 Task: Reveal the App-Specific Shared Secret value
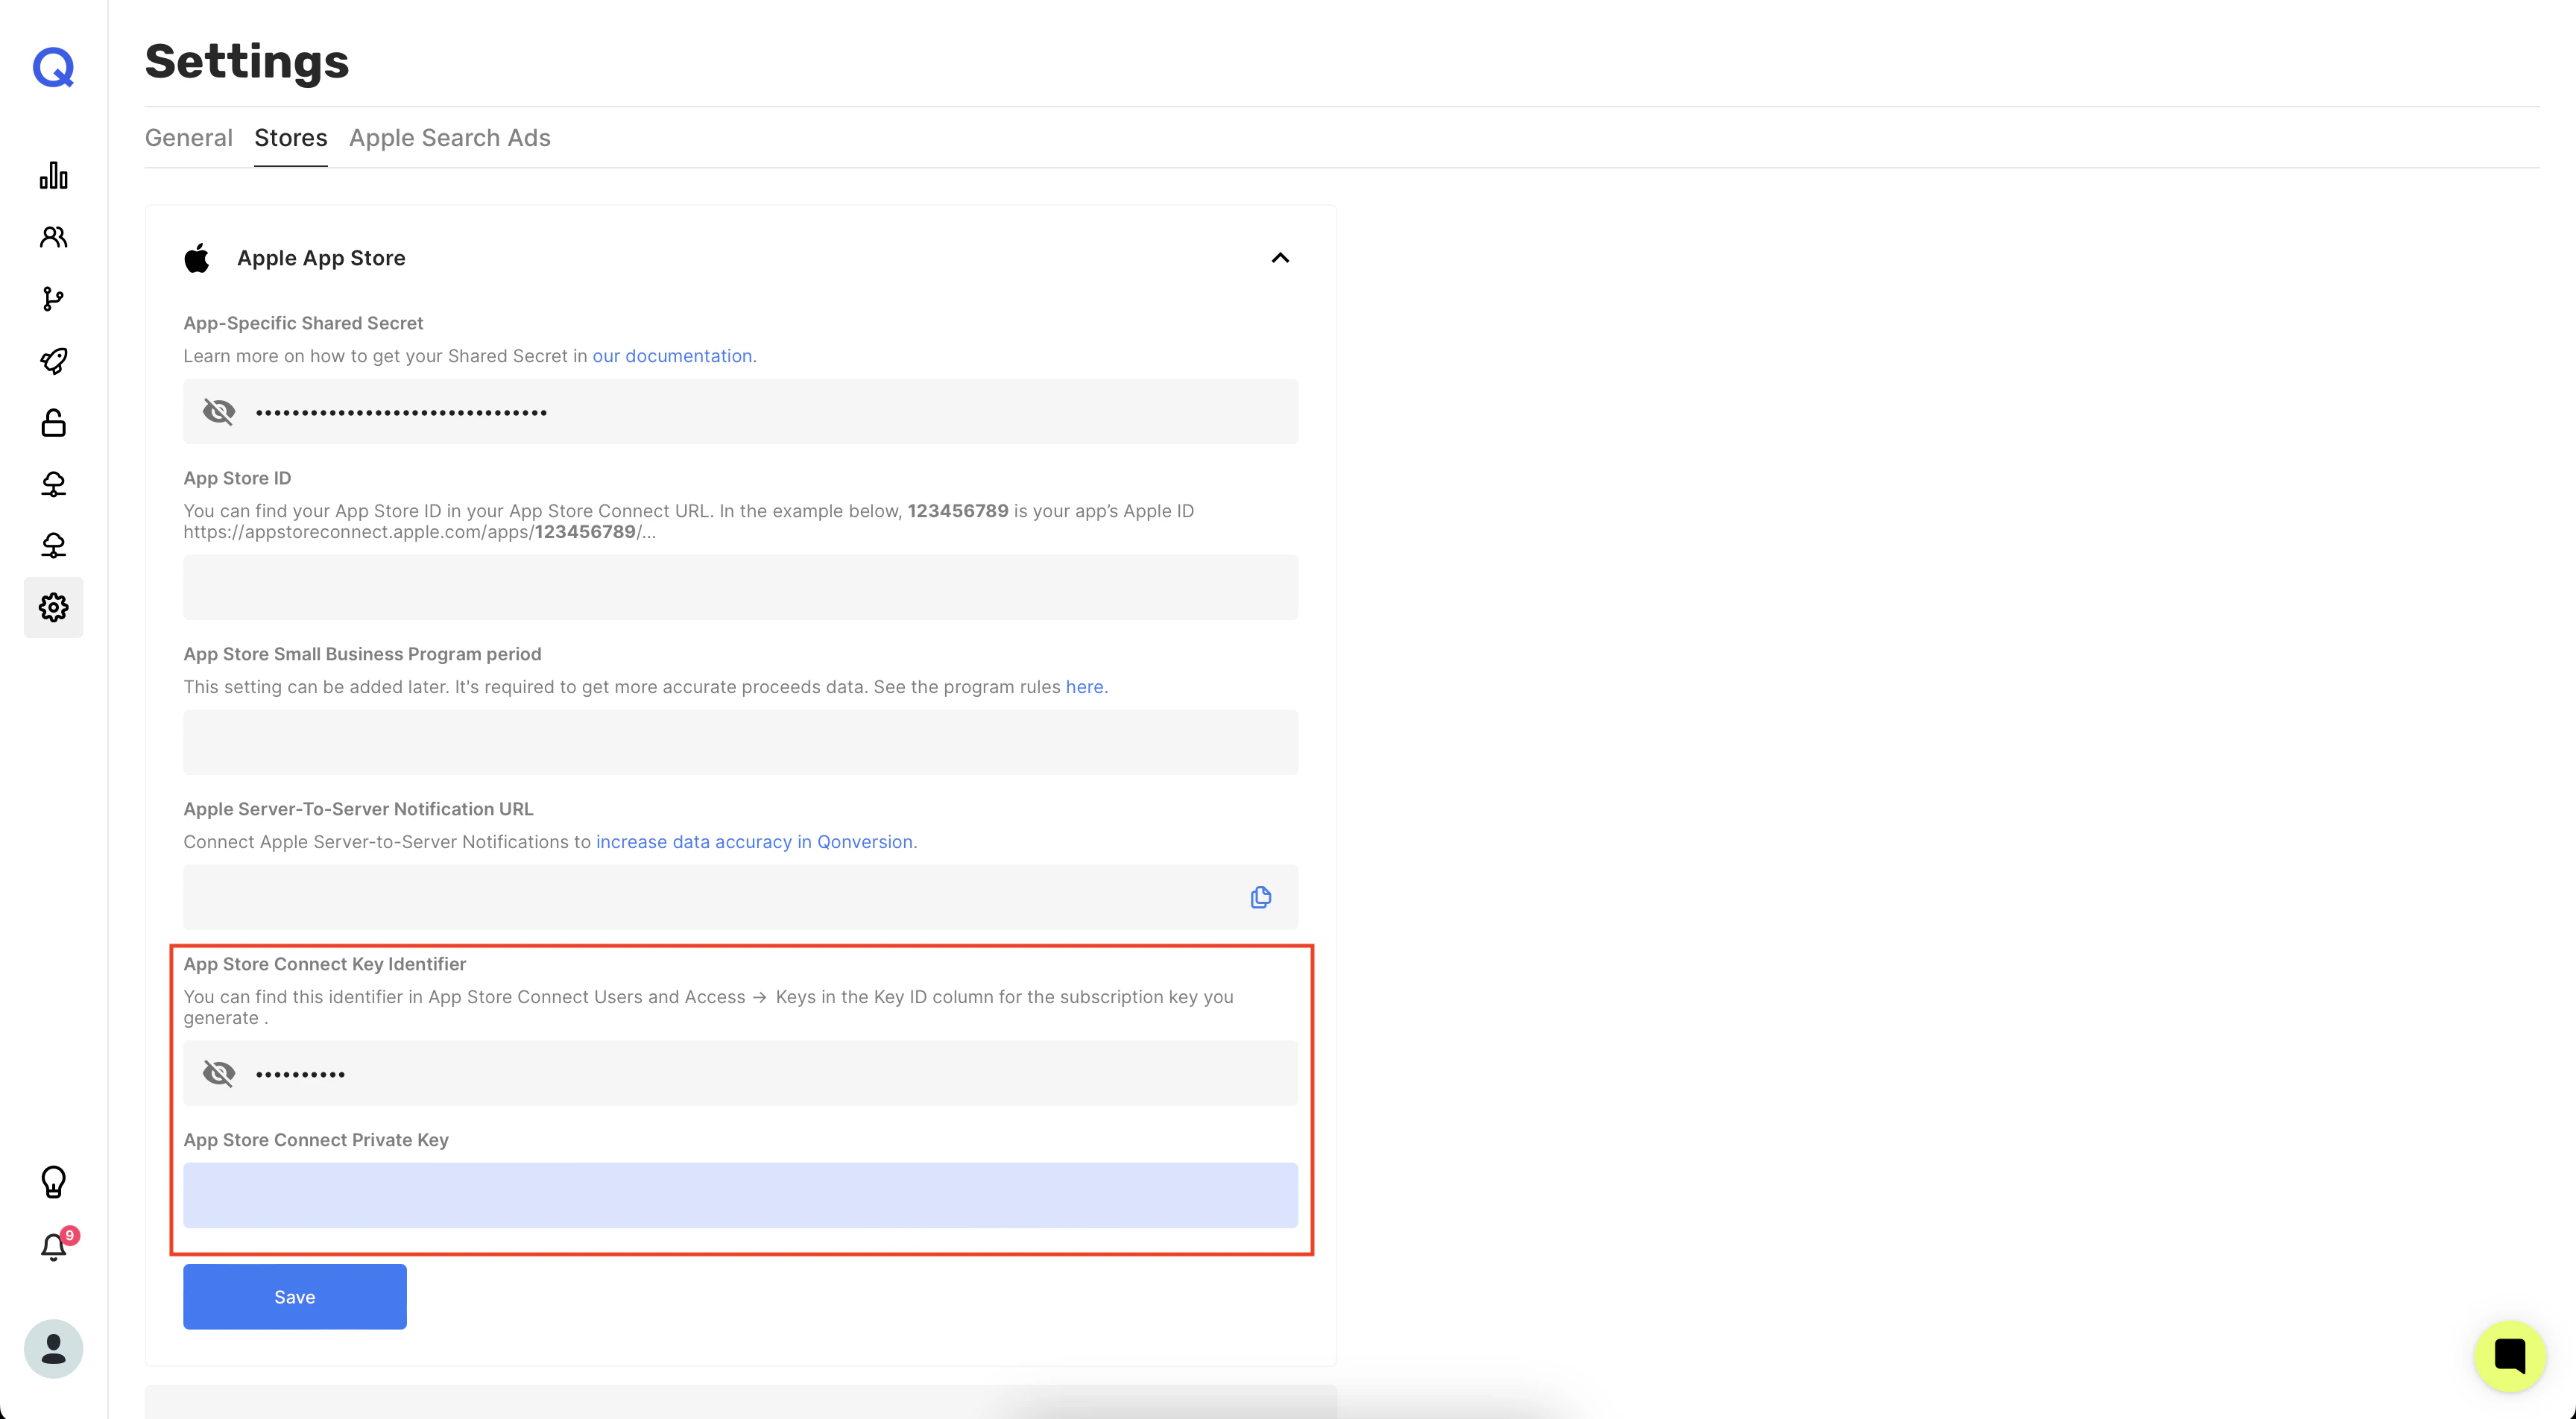click(x=219, y=412)
